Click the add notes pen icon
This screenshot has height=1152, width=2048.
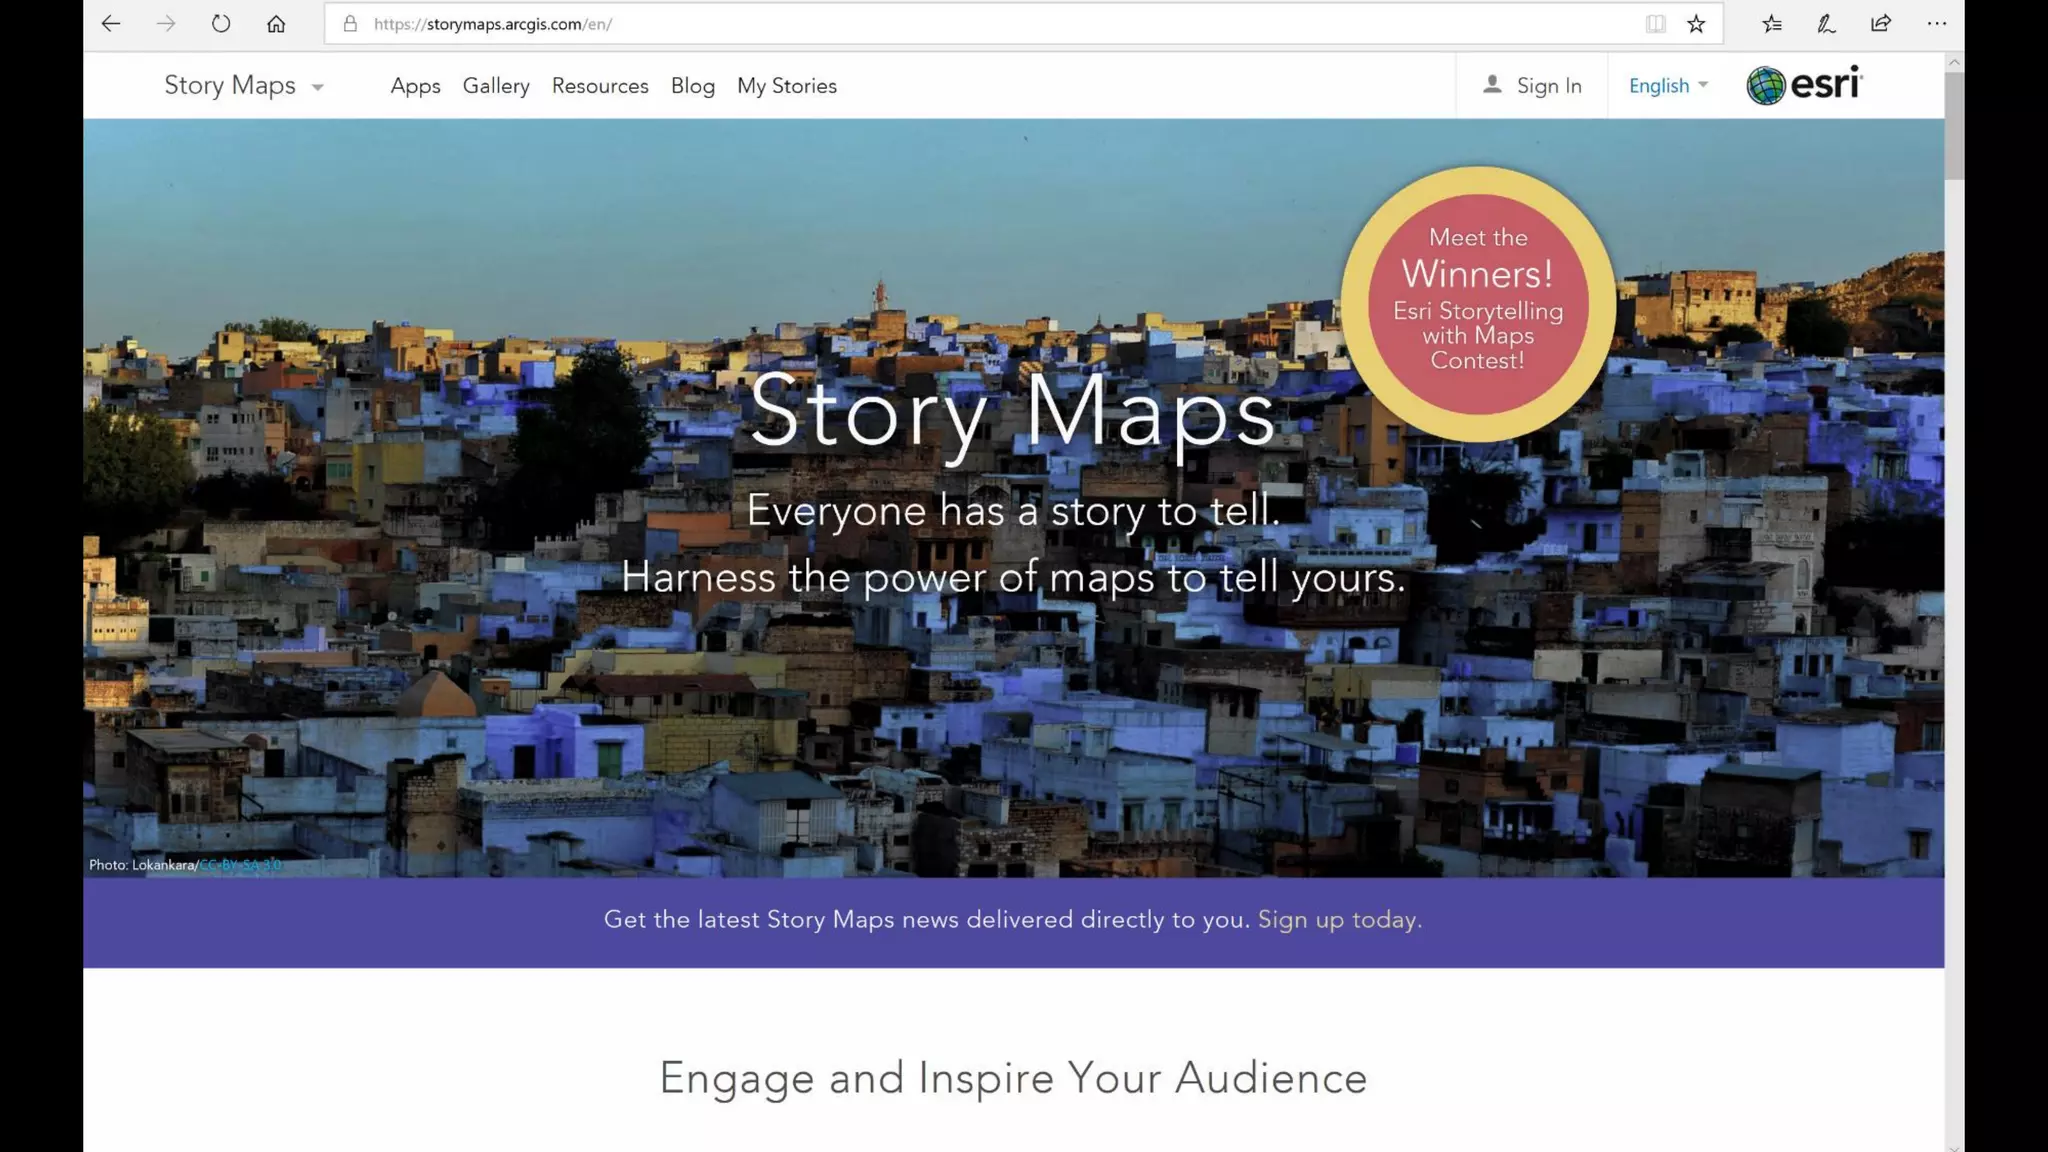click(1826, 24)
